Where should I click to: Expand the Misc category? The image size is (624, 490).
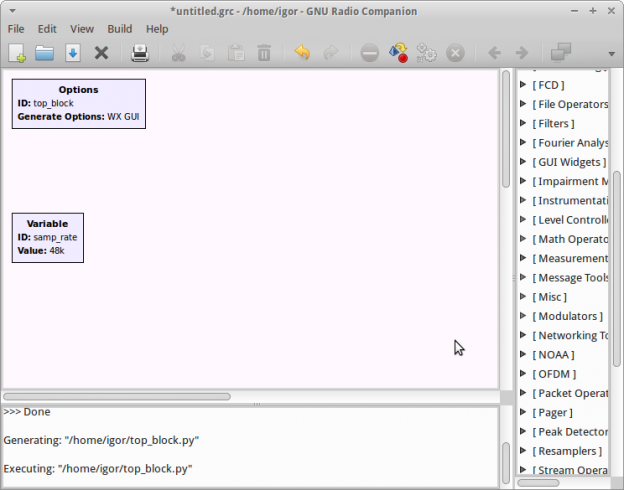point(524,297)
